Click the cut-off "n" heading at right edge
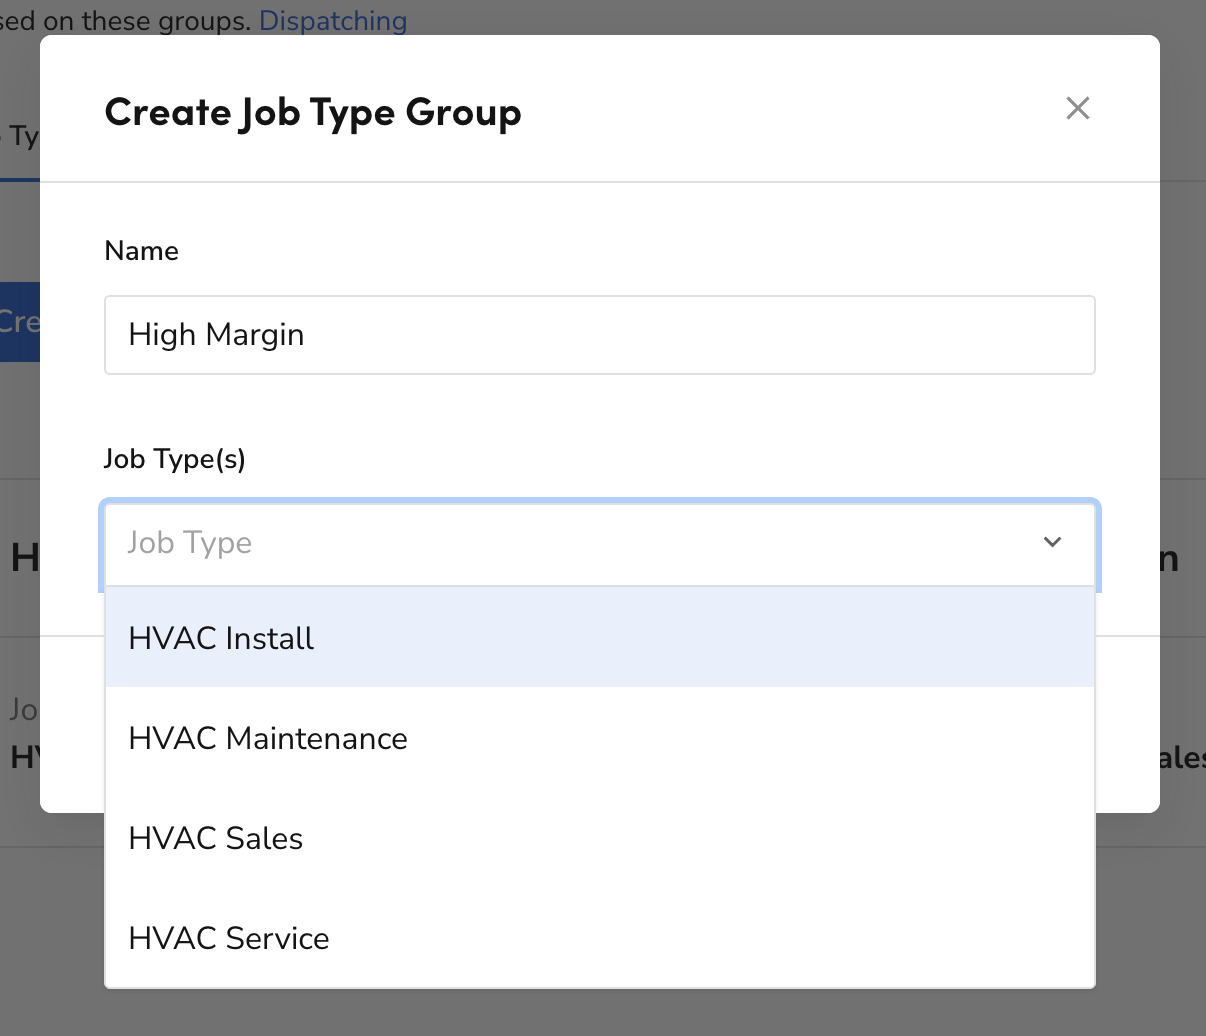The width and height of the screenshot is (1206, 1036). click(x=1169, y=558)
